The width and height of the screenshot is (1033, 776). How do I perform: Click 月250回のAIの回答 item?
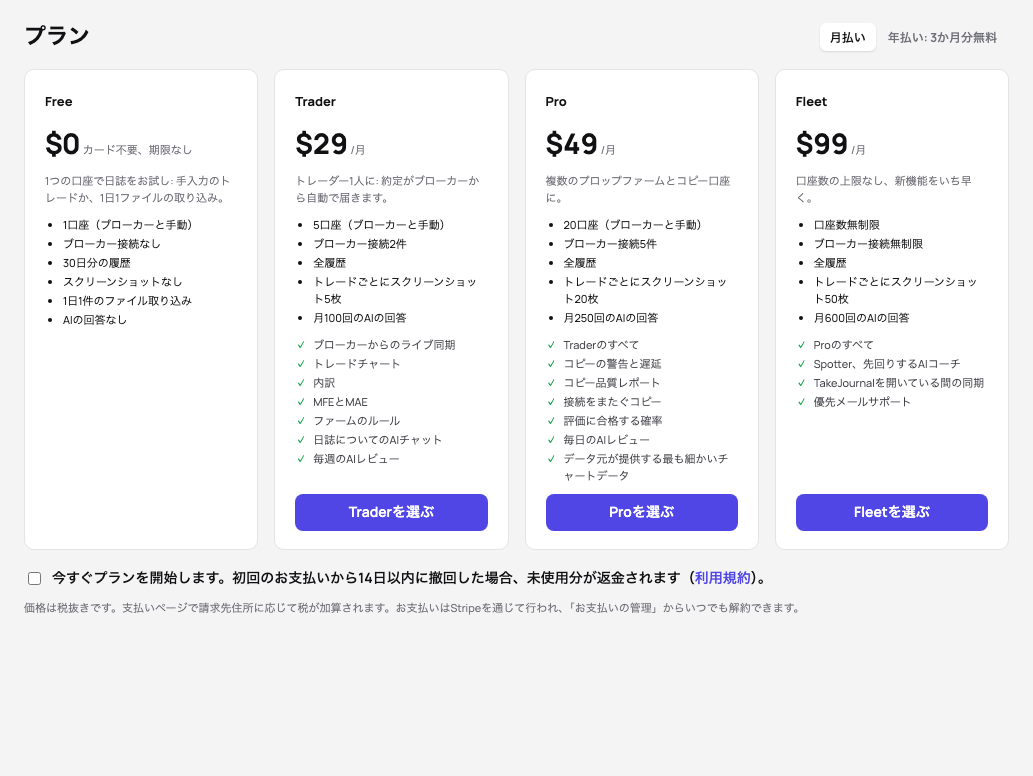click(611, 318)
